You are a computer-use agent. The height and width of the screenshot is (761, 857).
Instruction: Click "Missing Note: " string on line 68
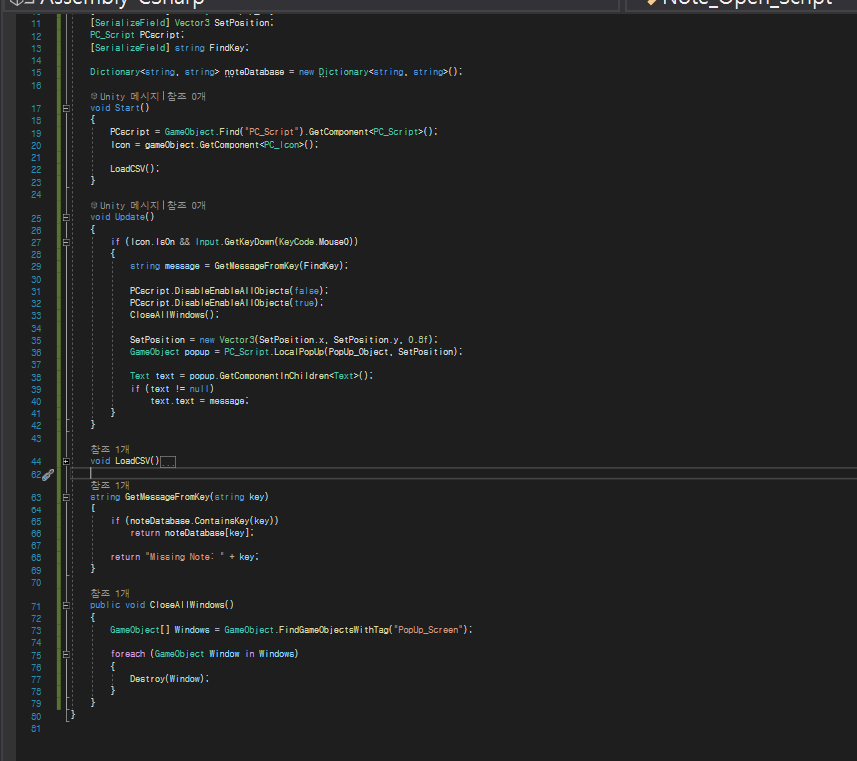tap(185, 557)
